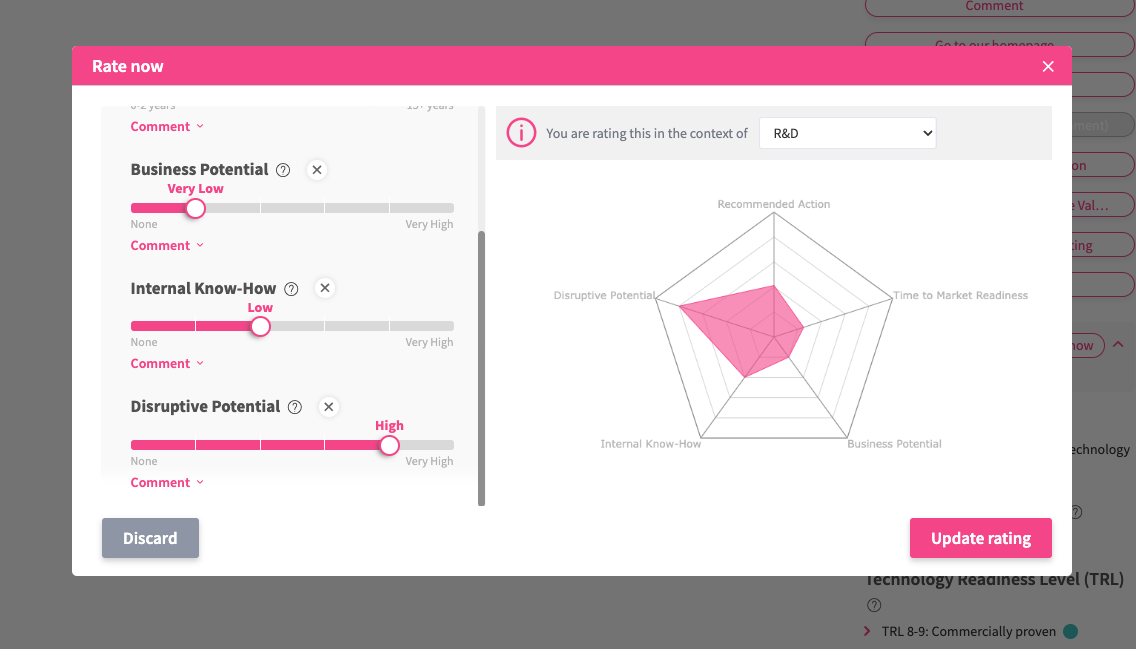Open the R&D context dropdown
Screen dimensions: 1136x649
tap(847, 133)
